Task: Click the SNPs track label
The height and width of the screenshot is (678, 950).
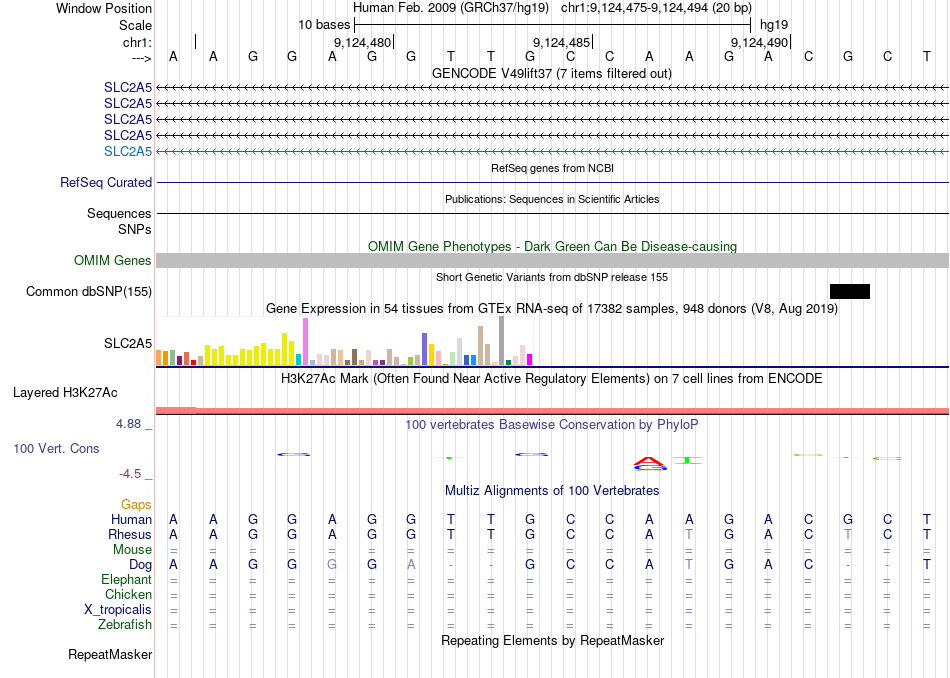Action: (x=135, y=230)
